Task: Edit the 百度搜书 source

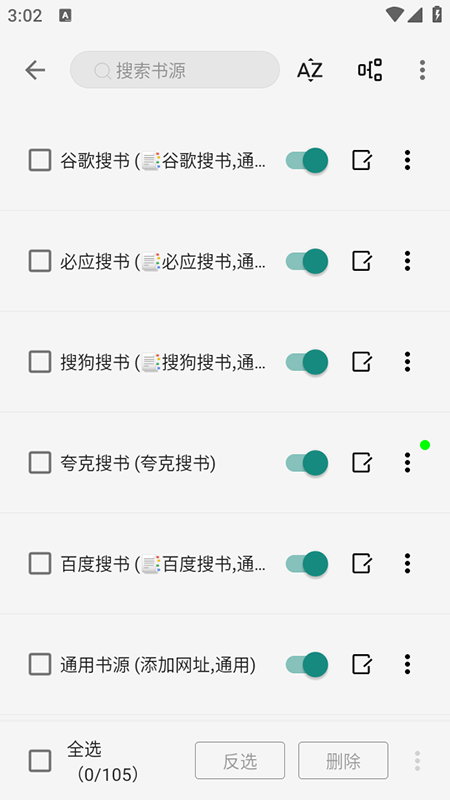Action: pos(362,563)
